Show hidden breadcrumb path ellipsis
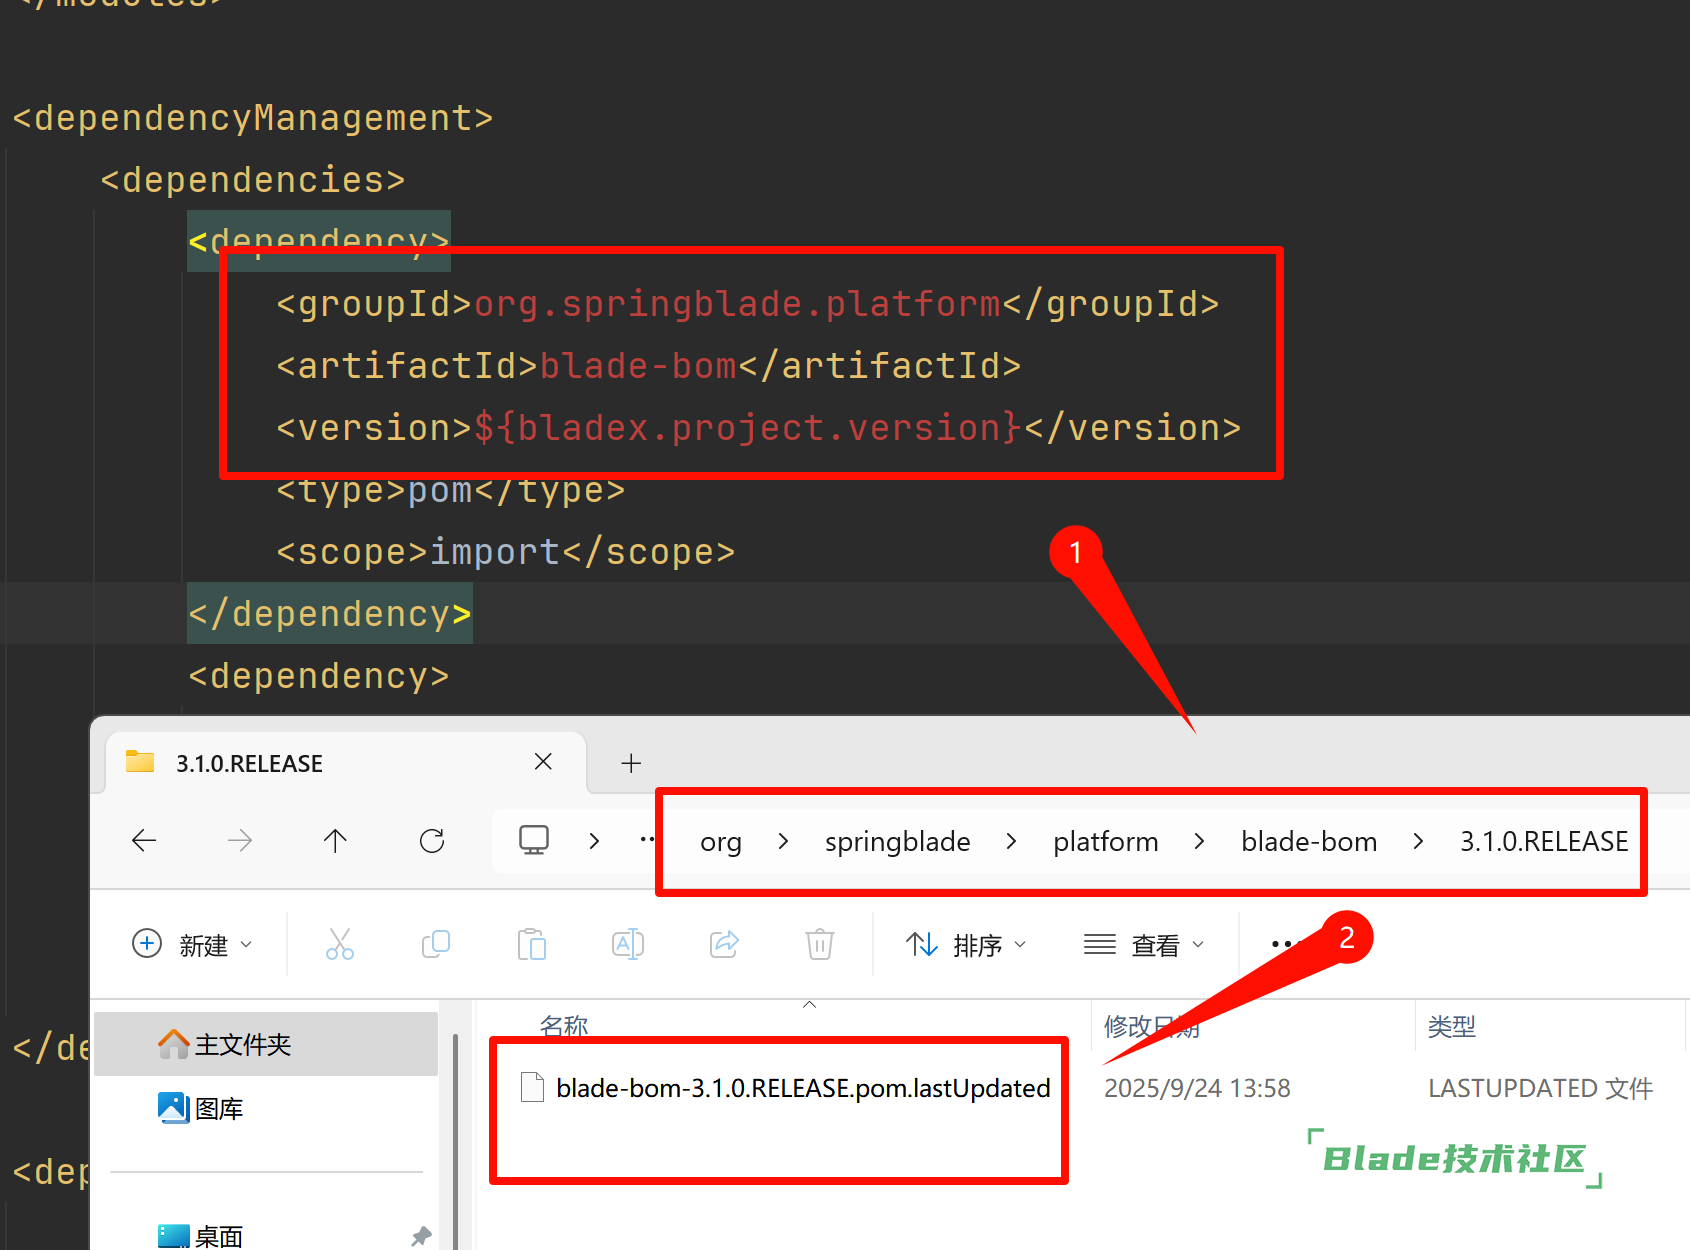This screenshot has height=1250, width=1690. (x=648, y=840)
